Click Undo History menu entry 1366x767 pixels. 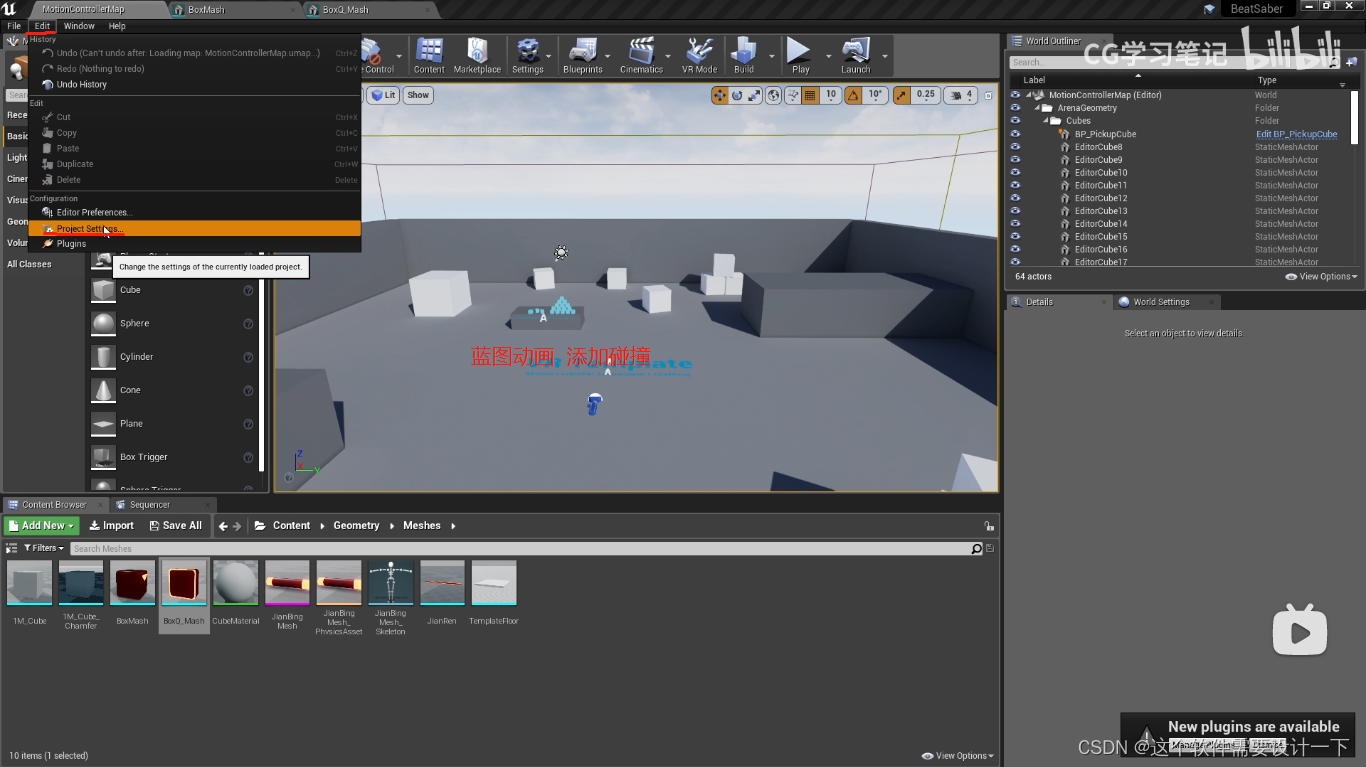click(x=195, y=85)
